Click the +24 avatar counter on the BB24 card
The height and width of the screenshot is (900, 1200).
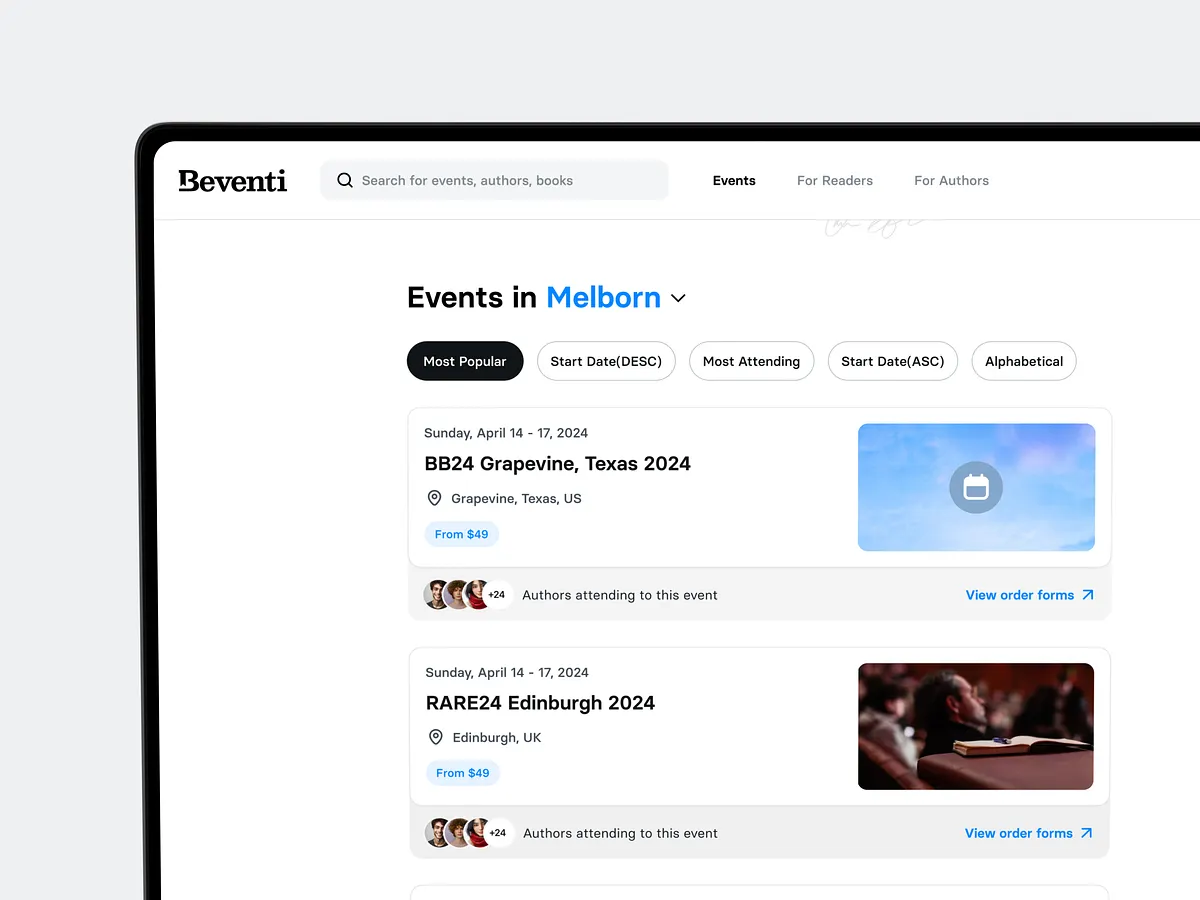pos(496,594)
